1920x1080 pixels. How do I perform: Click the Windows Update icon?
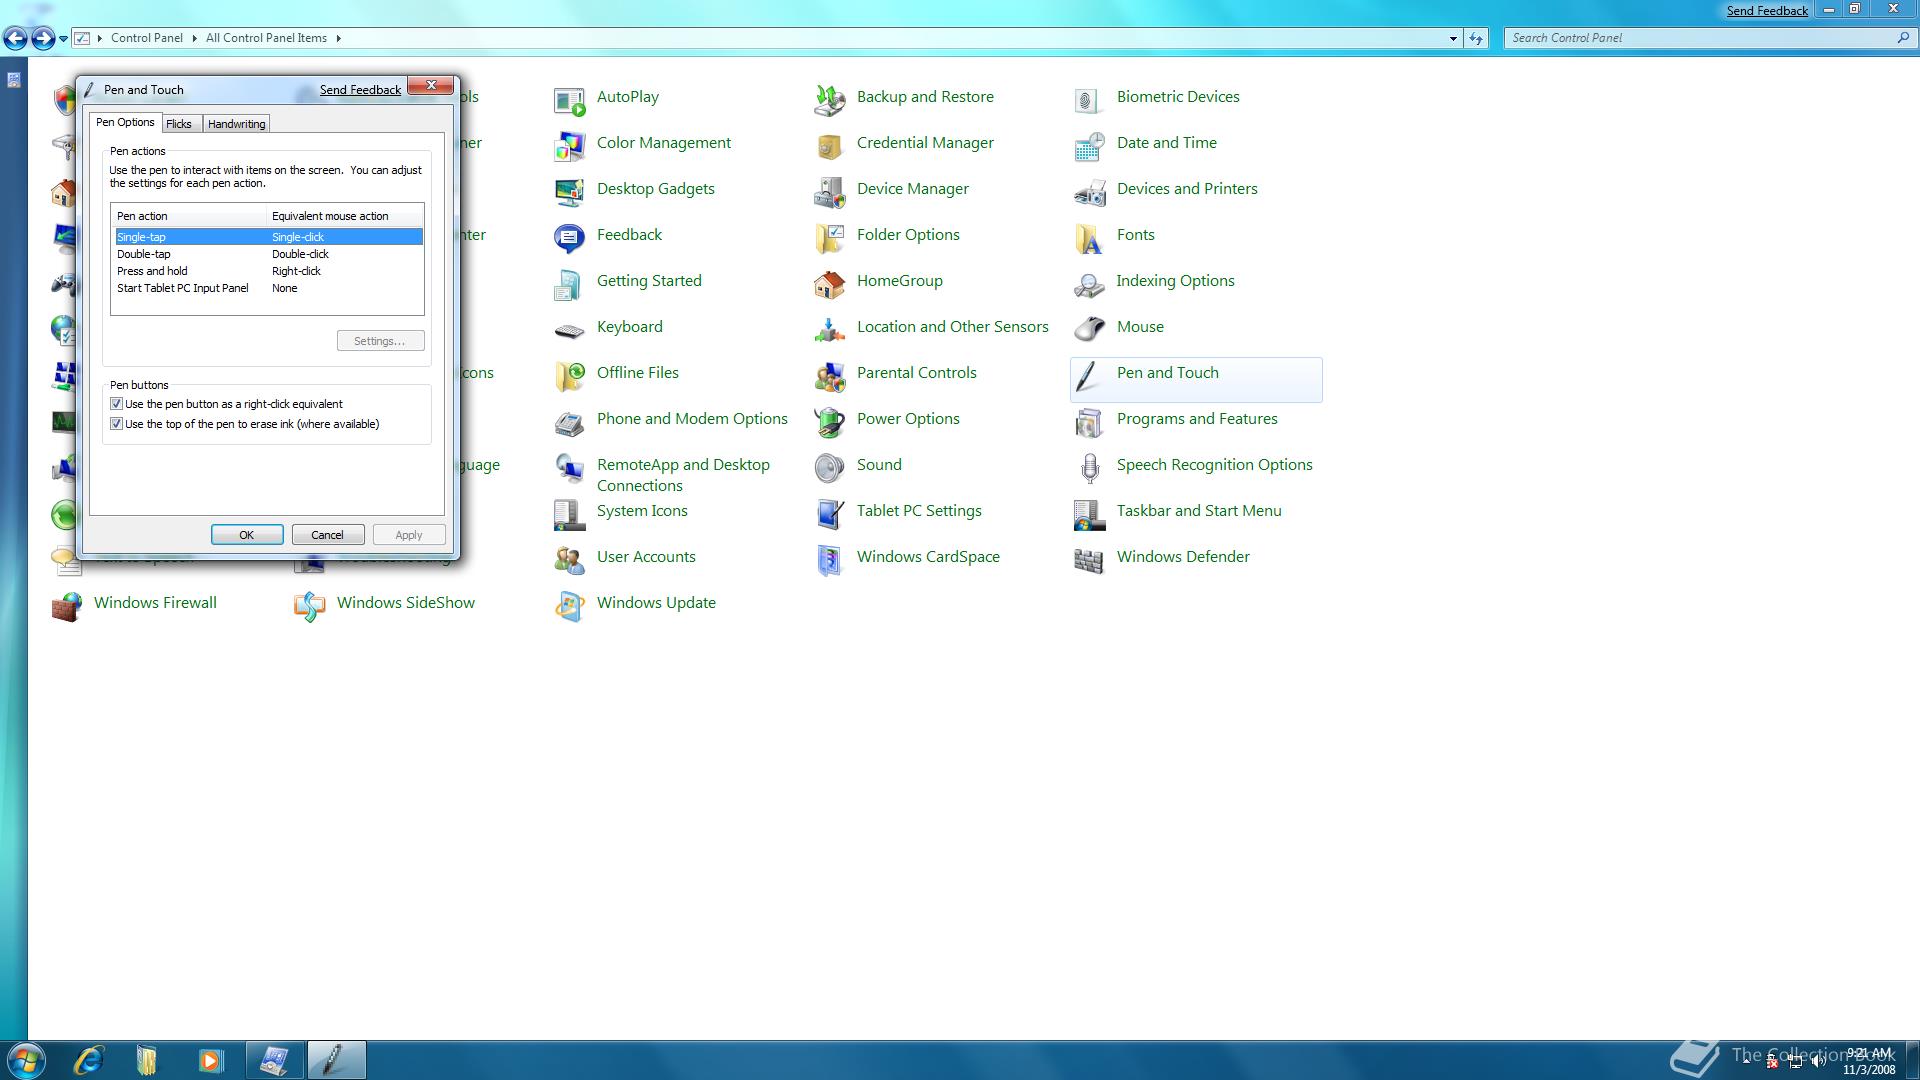coord(569,607)
